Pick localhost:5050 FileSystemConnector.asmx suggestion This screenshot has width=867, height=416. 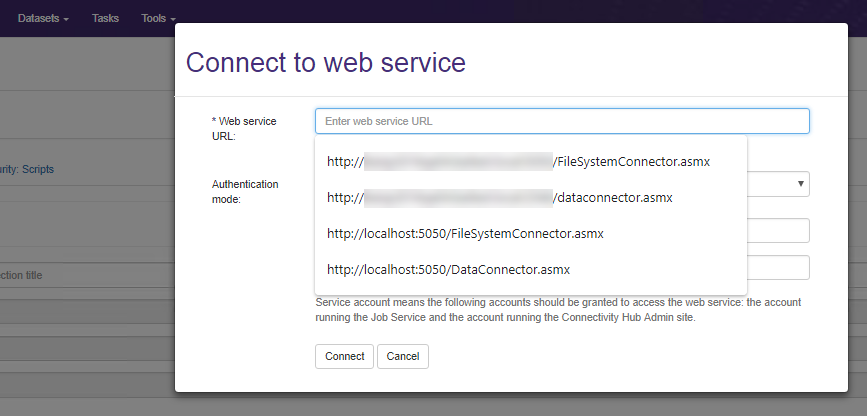pyautogui.click(x=465, y=234)
